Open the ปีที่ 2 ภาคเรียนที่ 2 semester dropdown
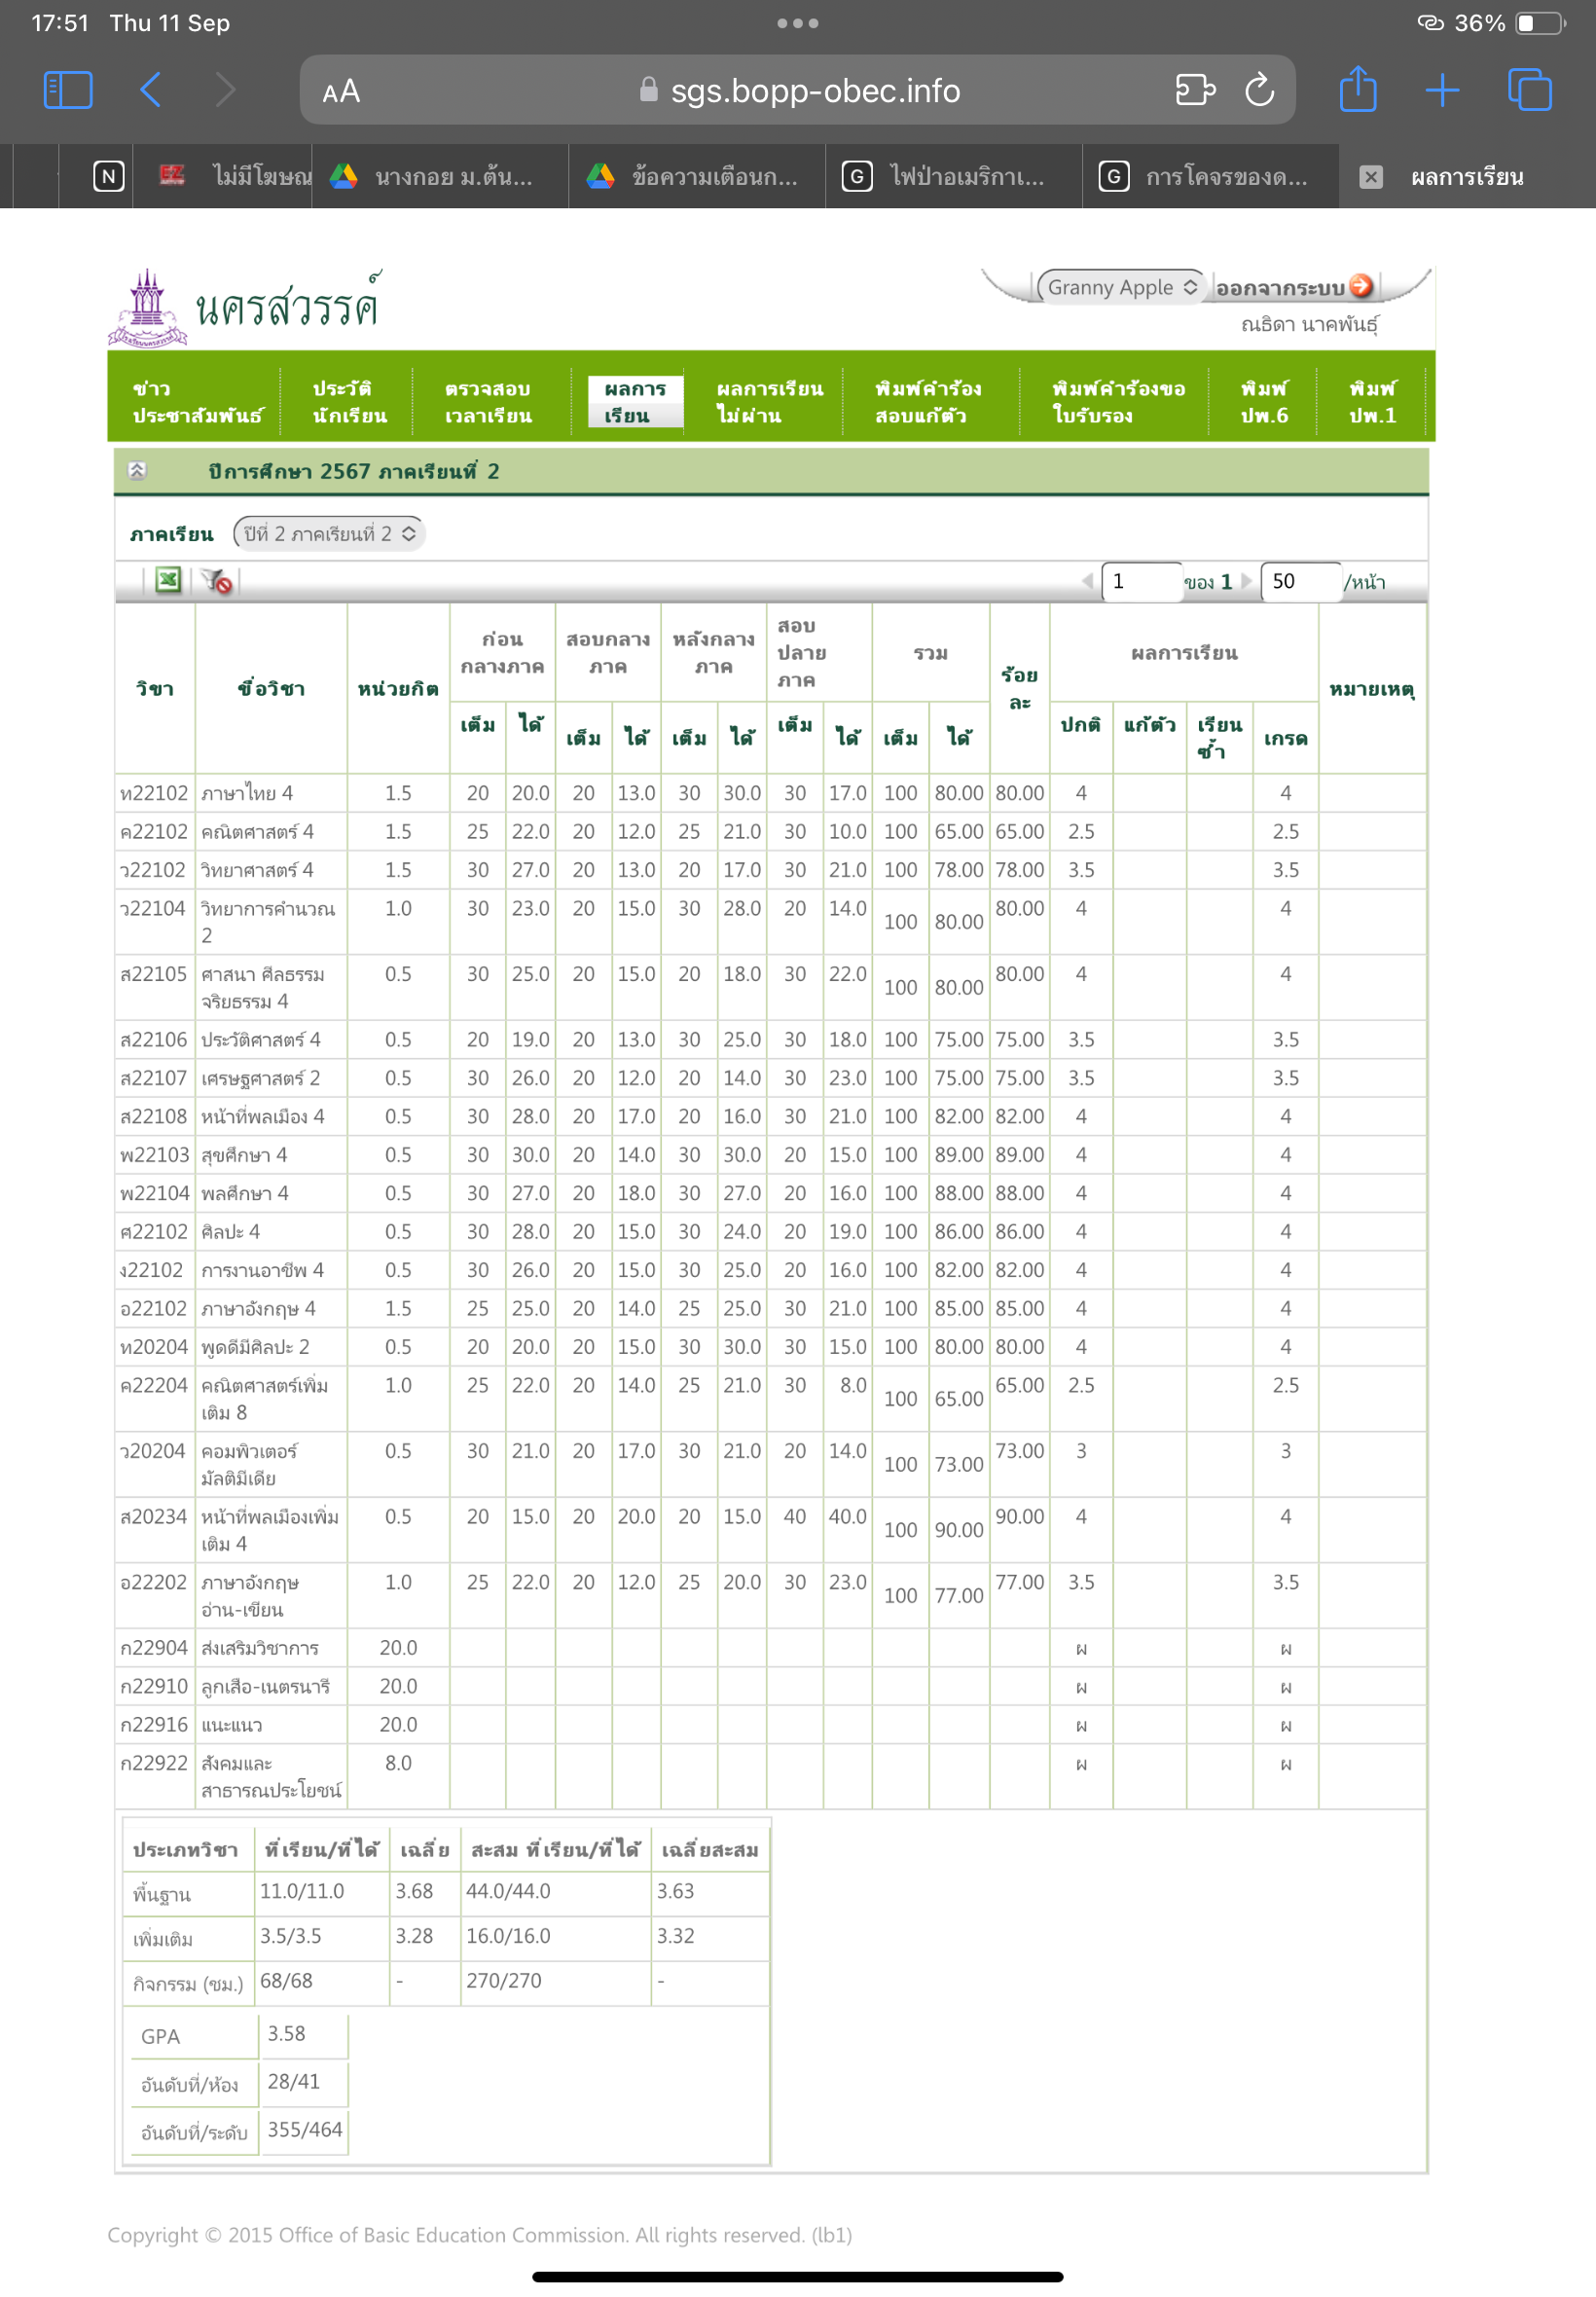1596x2297 pixels. 329,533
